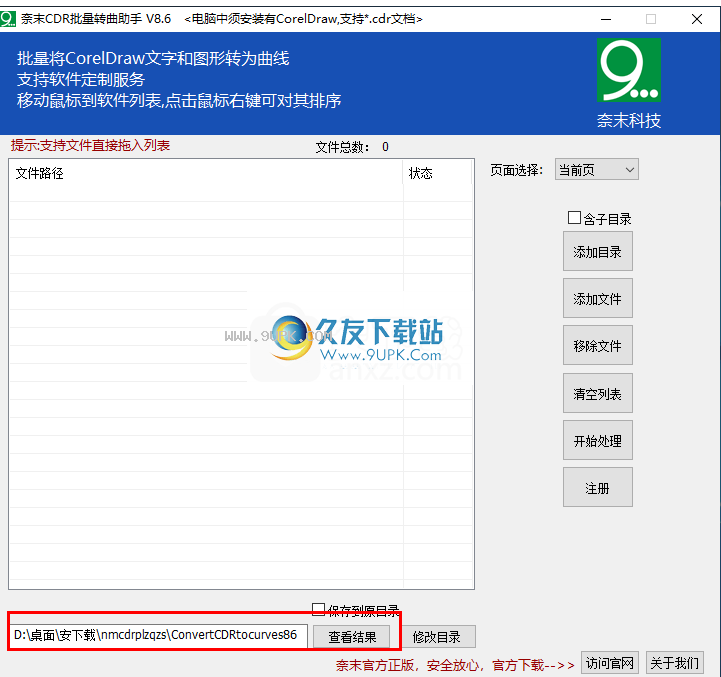The image size is (721, 677).
Task: Click the 文件总数 label
Action: 342,147
